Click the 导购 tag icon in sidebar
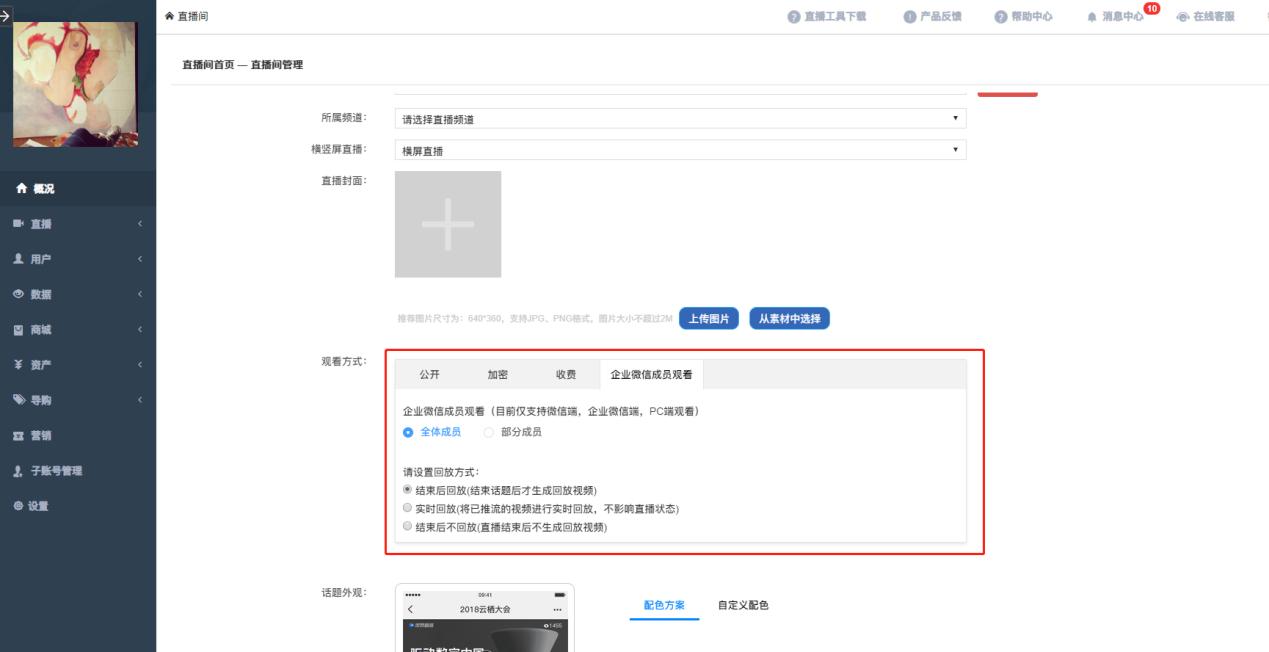Image resolution: width=1269 pixels, height=652 pixels. click(x=19, y=400)
